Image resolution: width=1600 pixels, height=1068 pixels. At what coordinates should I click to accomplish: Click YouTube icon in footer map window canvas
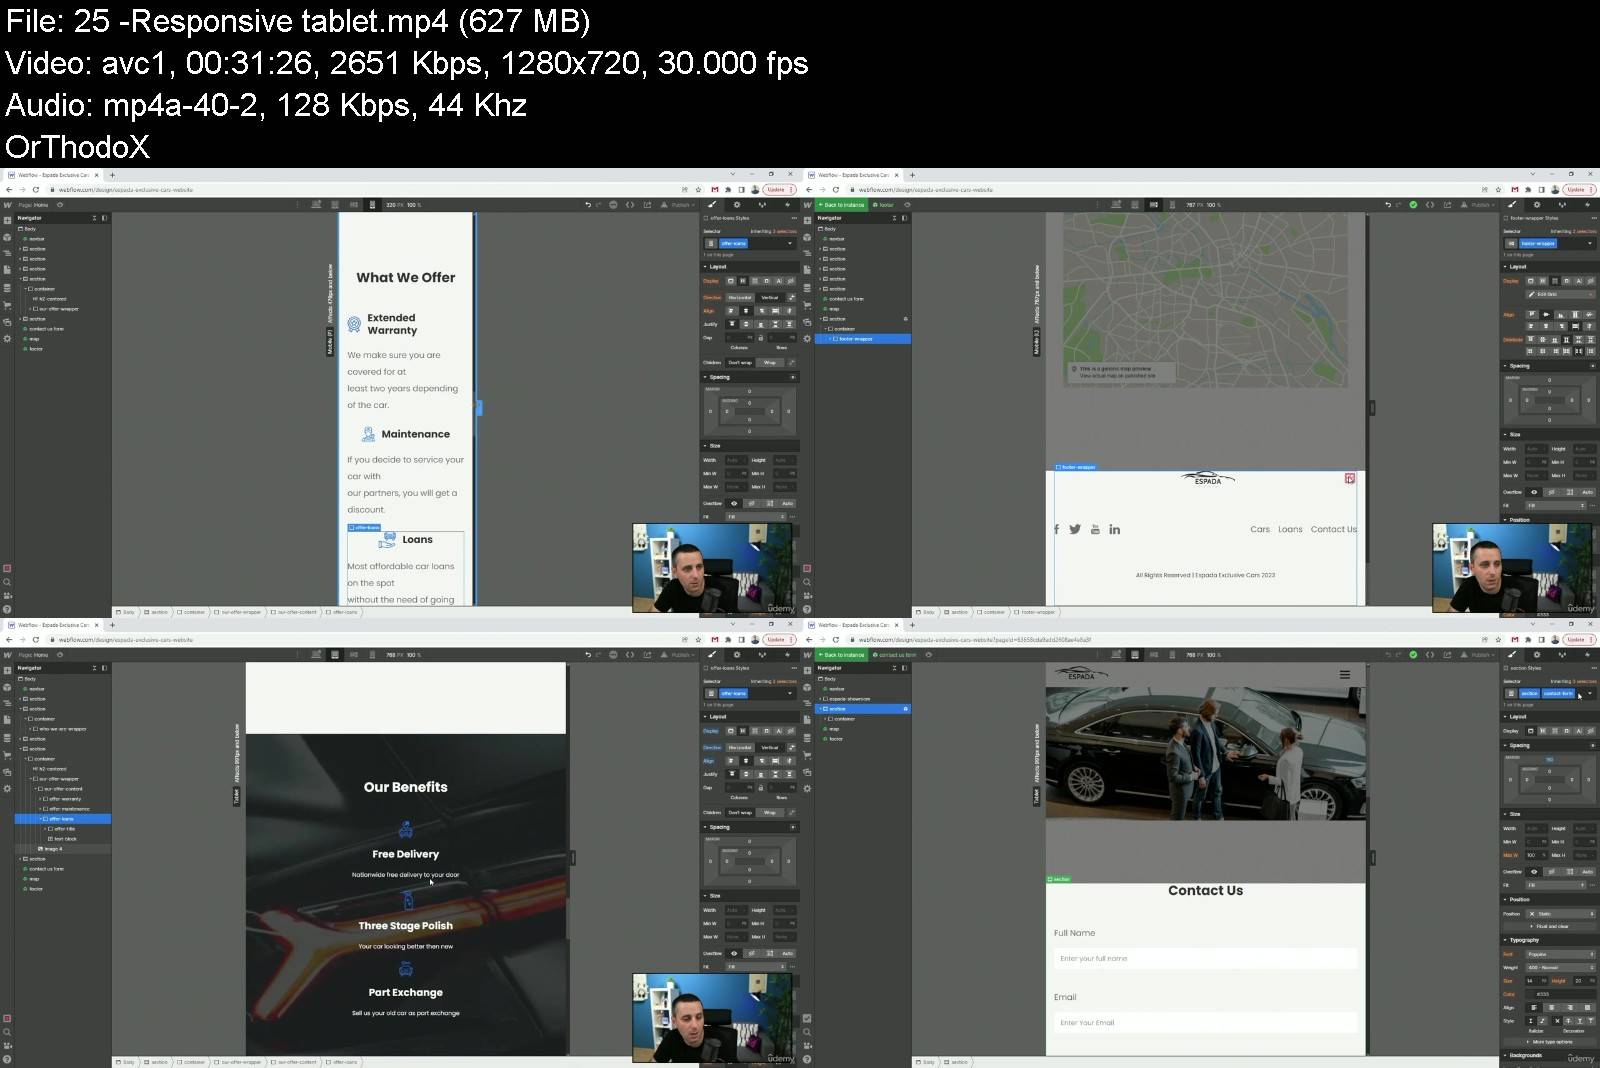(1095, 529)
